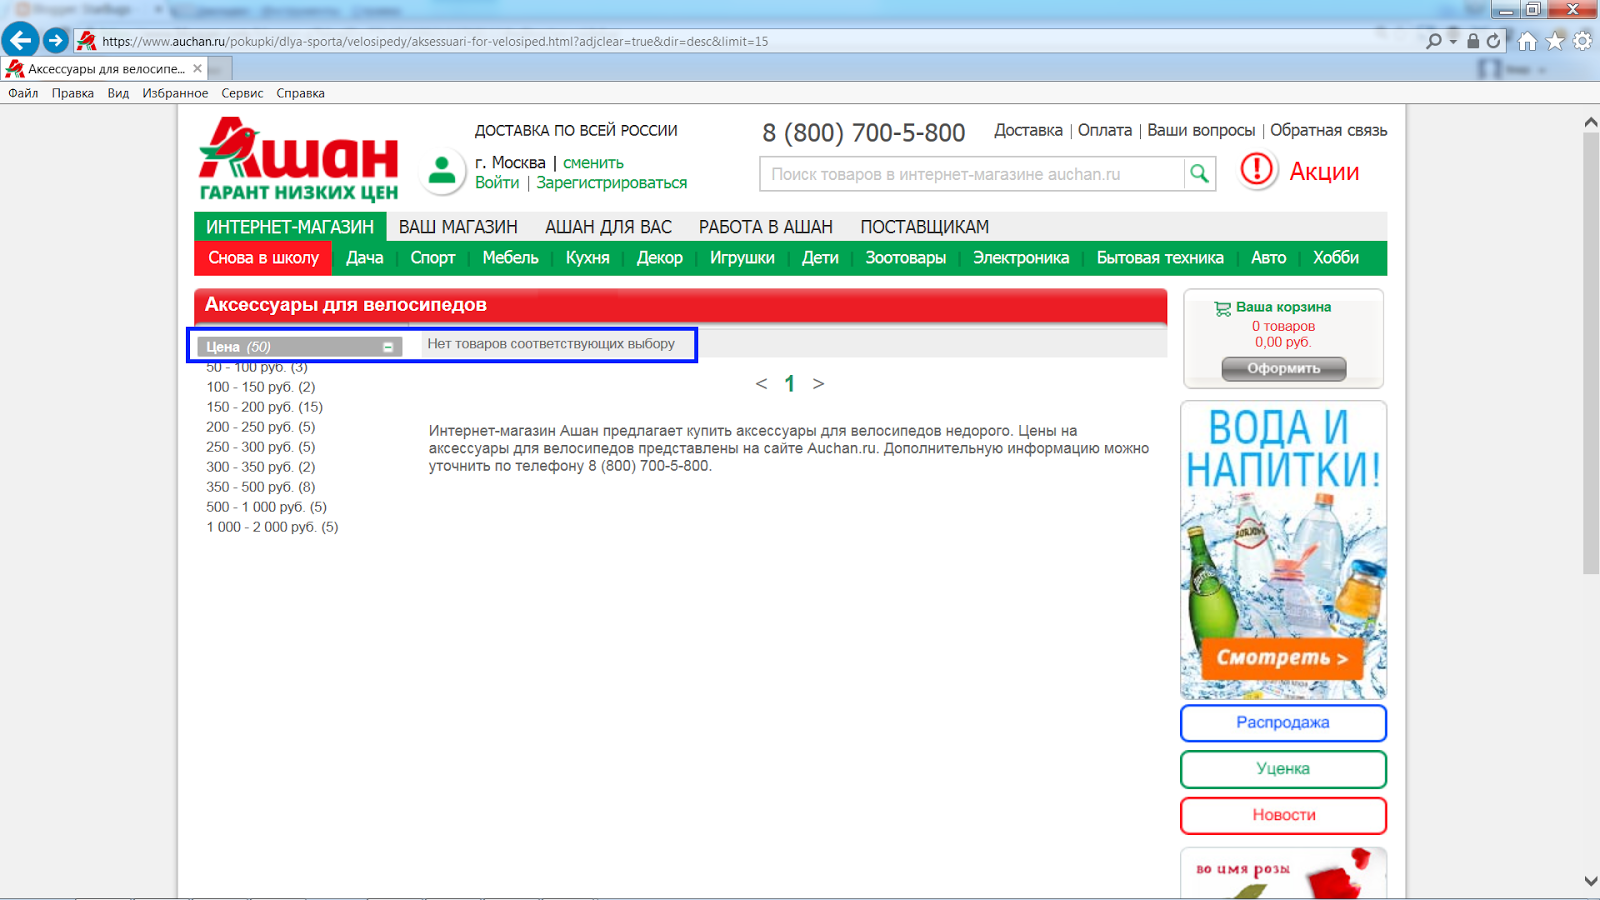Image resolution: width=1600 pixels, height=900 pixels.
Task: Open the Правка menu
Action: (x=73, y=93)
